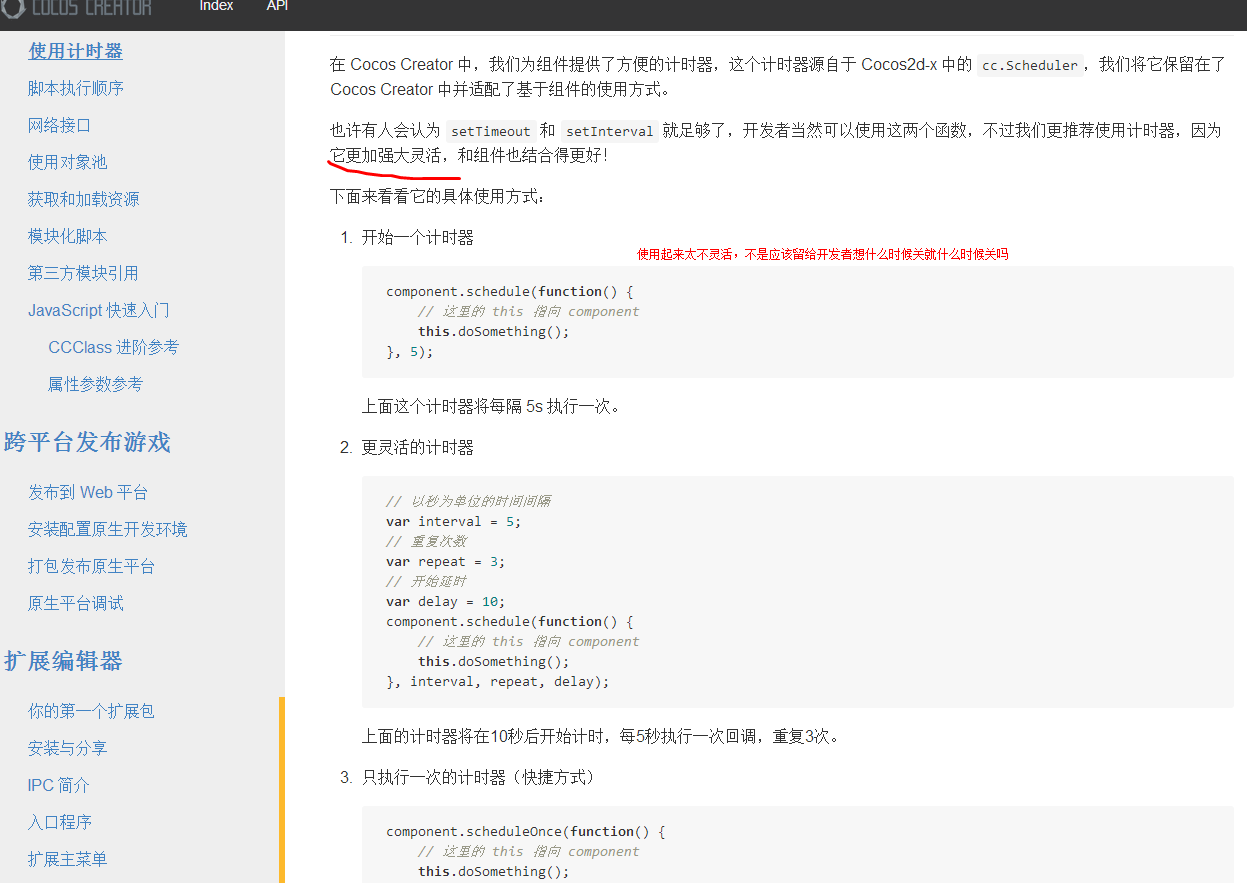This screenshot has width=1247, height=883.
Task: Click the cc.Scheduler inline code
Action: [x=1030, y=65]
